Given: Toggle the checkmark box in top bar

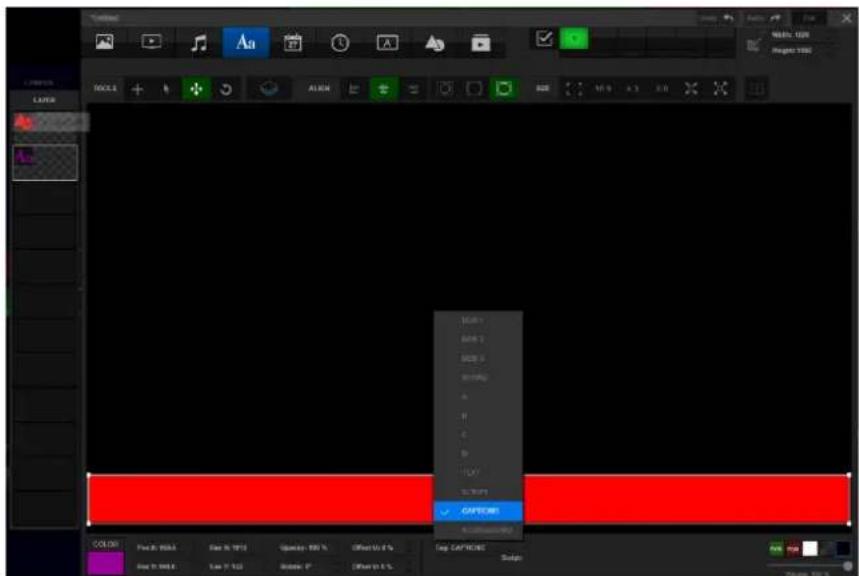Looking at the screenshot, I should [544, 38].
